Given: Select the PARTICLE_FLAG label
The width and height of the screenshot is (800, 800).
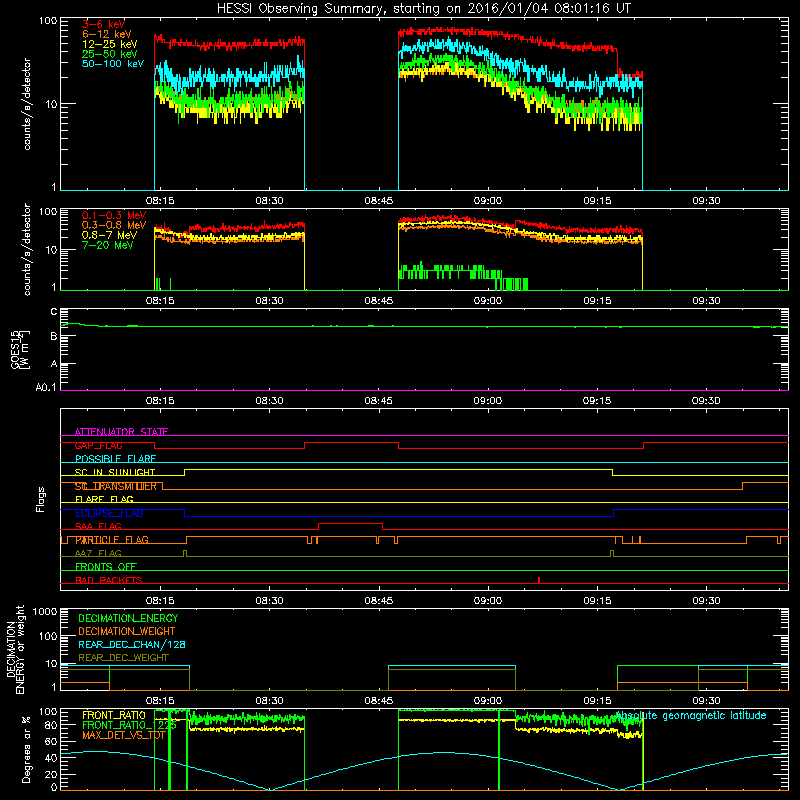Looking at the screenshot, I should click(112, 540).
